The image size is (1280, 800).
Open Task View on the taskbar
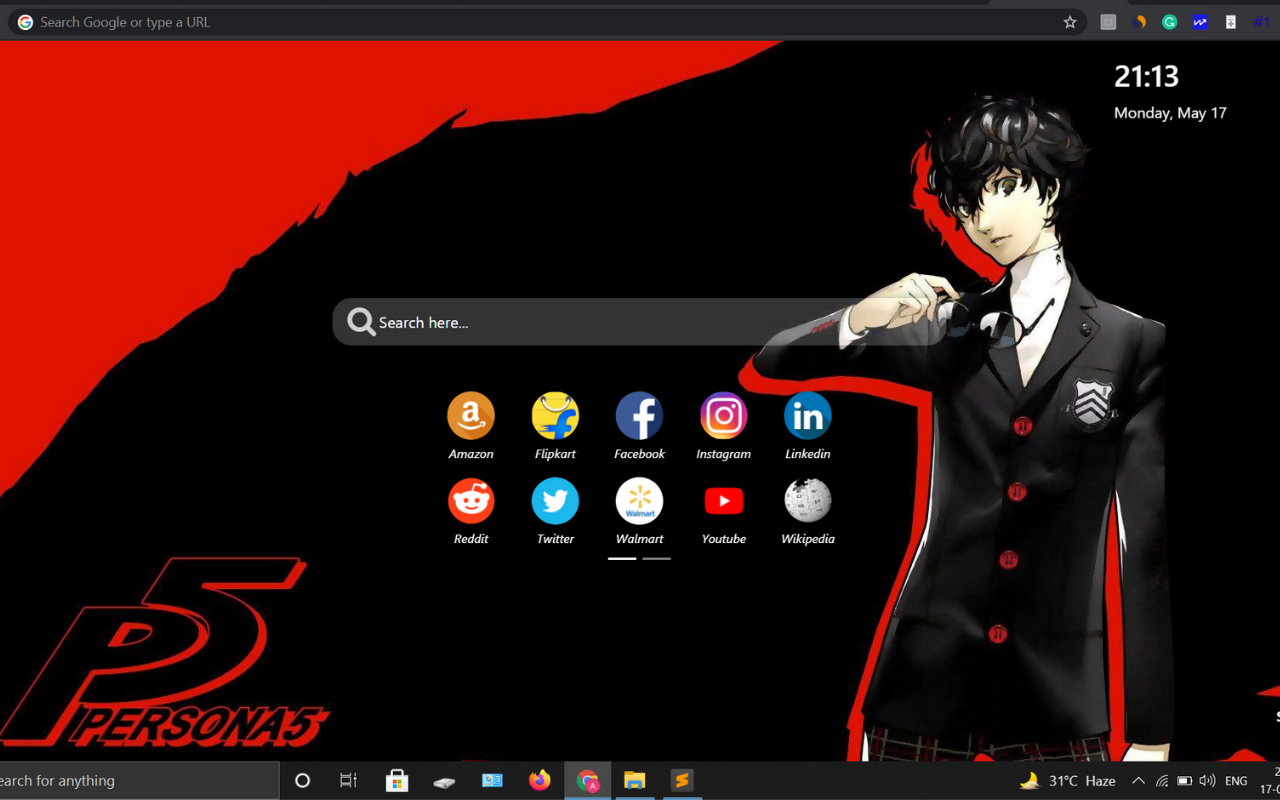(348, 781)
